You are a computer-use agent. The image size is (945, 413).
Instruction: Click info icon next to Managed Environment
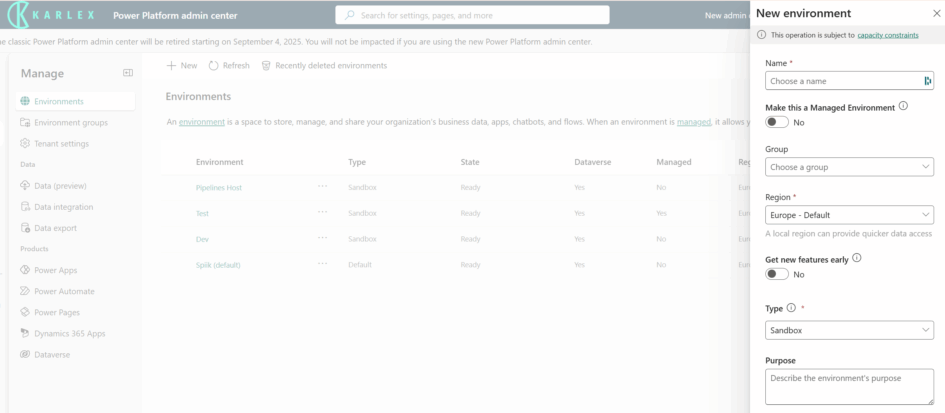(903, 106)
